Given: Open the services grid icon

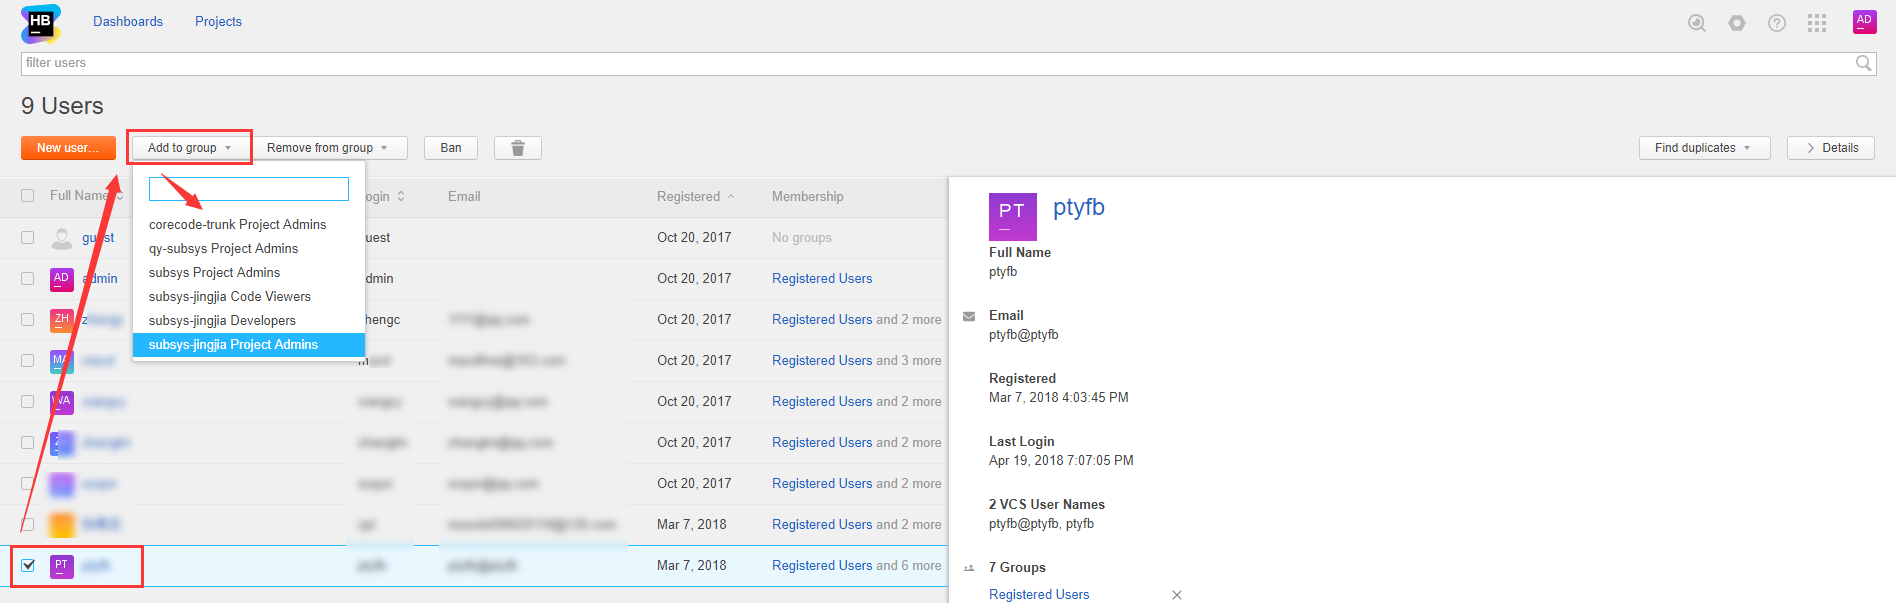Looking at the screenshot, I should (1817, 23).
